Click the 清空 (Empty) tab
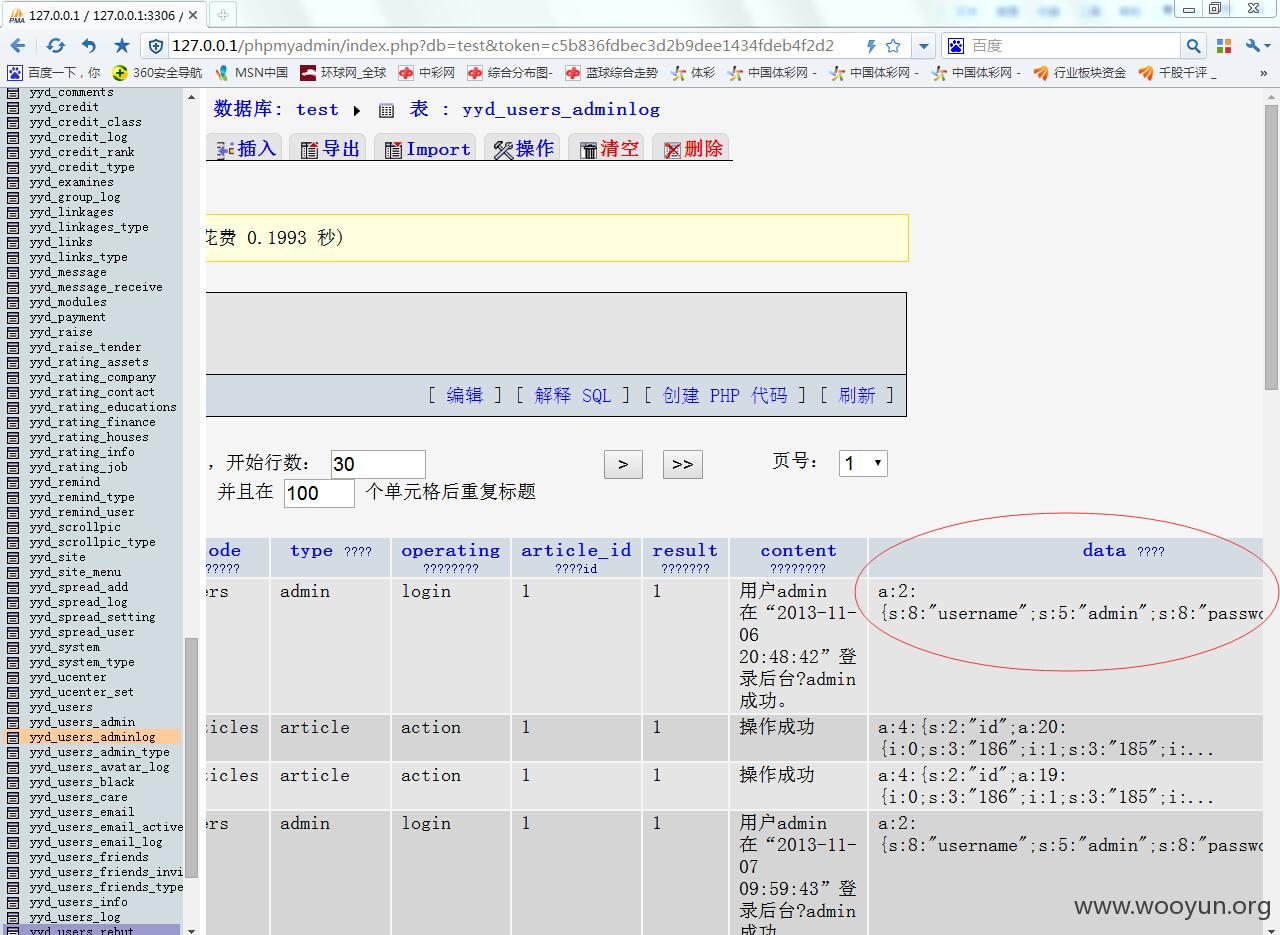Screen dimensions: 1280x935 (608, 148)
